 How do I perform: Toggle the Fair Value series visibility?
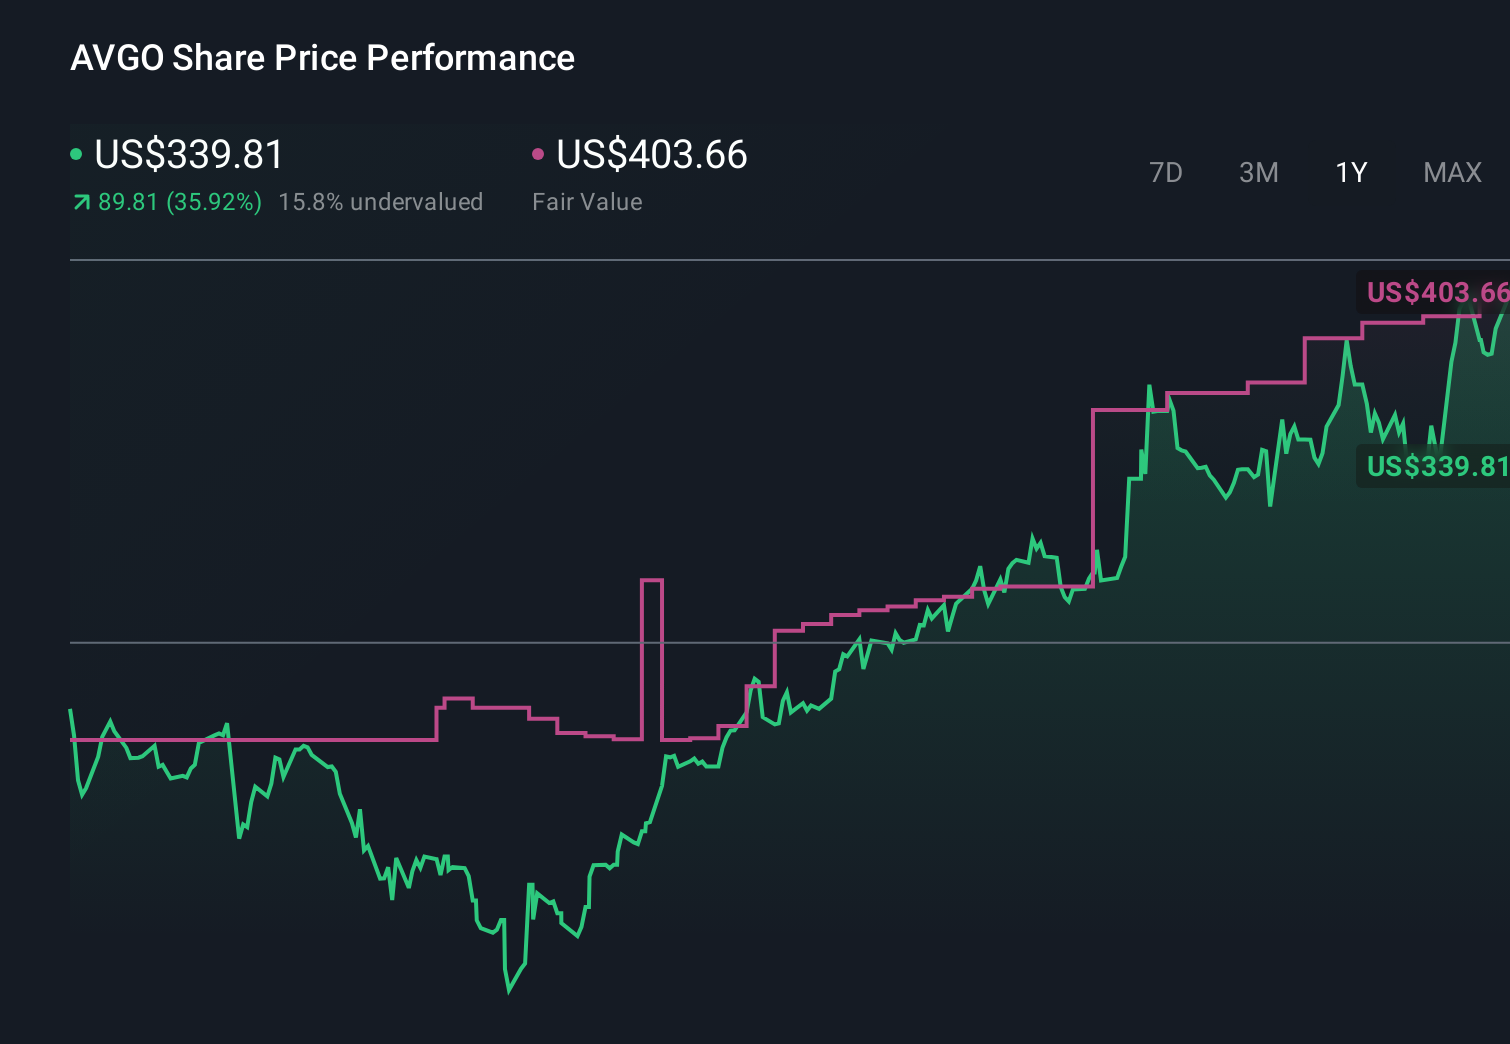650,155
